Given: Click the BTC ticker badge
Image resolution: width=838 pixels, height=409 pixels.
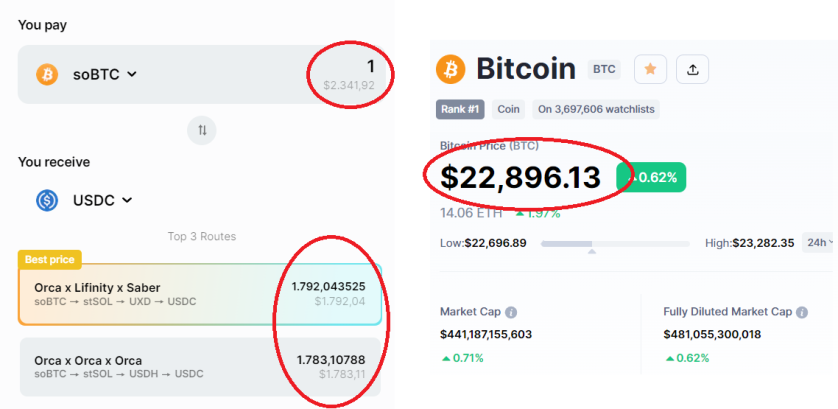Looking at the screenshot, I should (x=604, y=69).
